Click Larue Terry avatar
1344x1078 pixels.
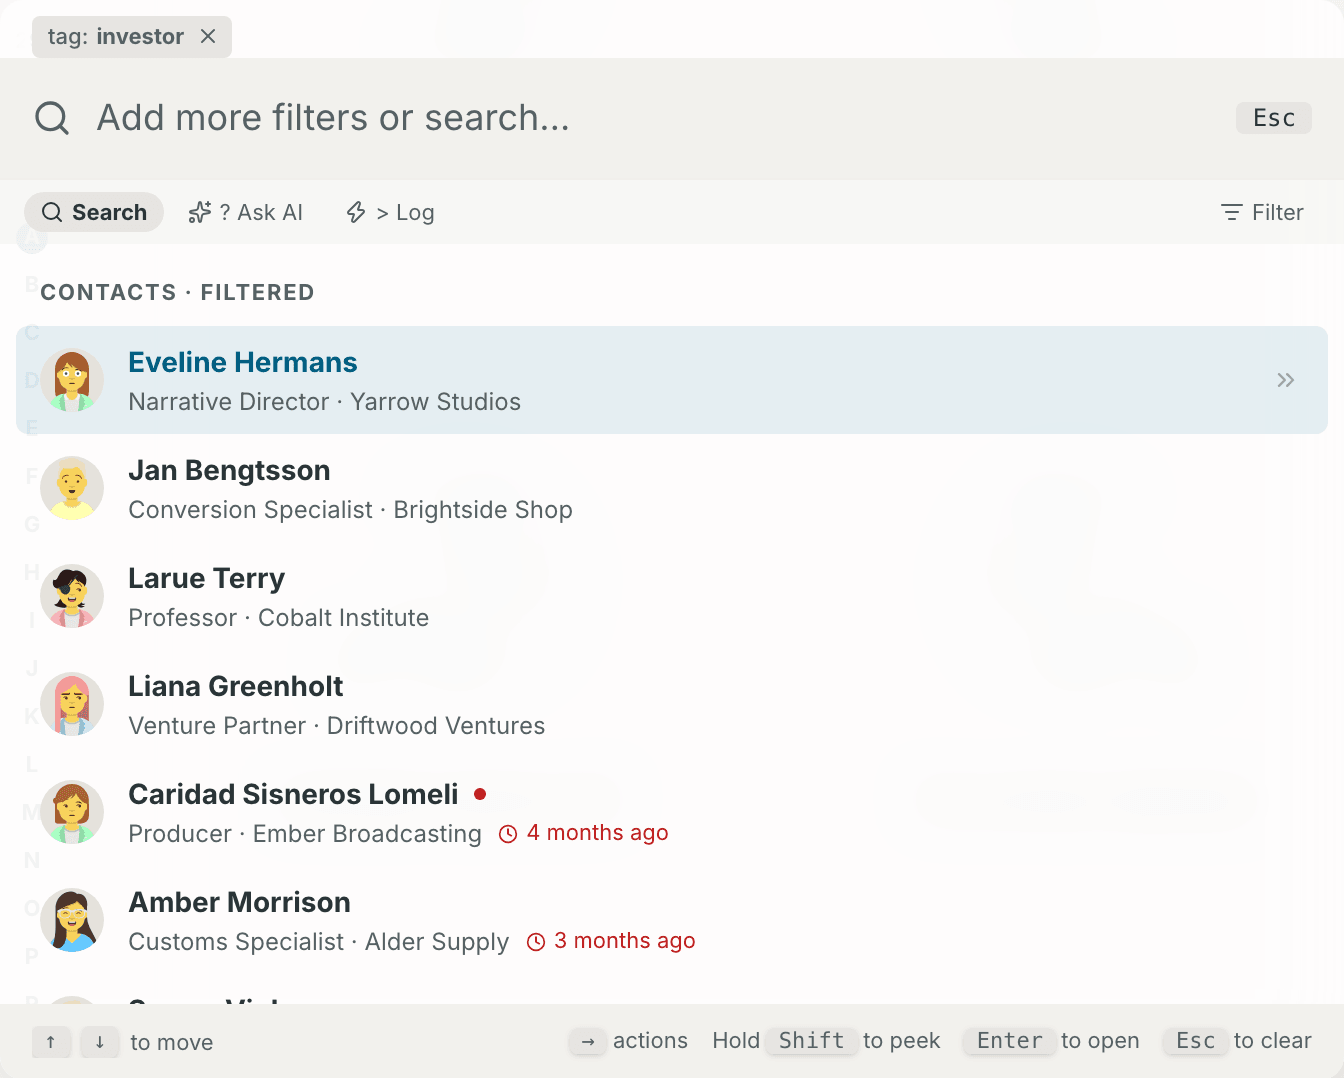coord(72,596)
